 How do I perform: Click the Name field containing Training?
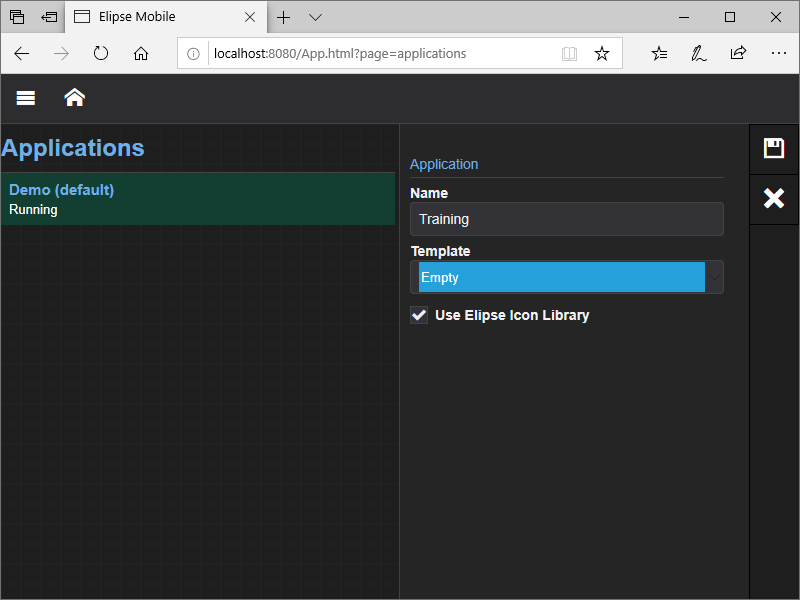point(566,219)
